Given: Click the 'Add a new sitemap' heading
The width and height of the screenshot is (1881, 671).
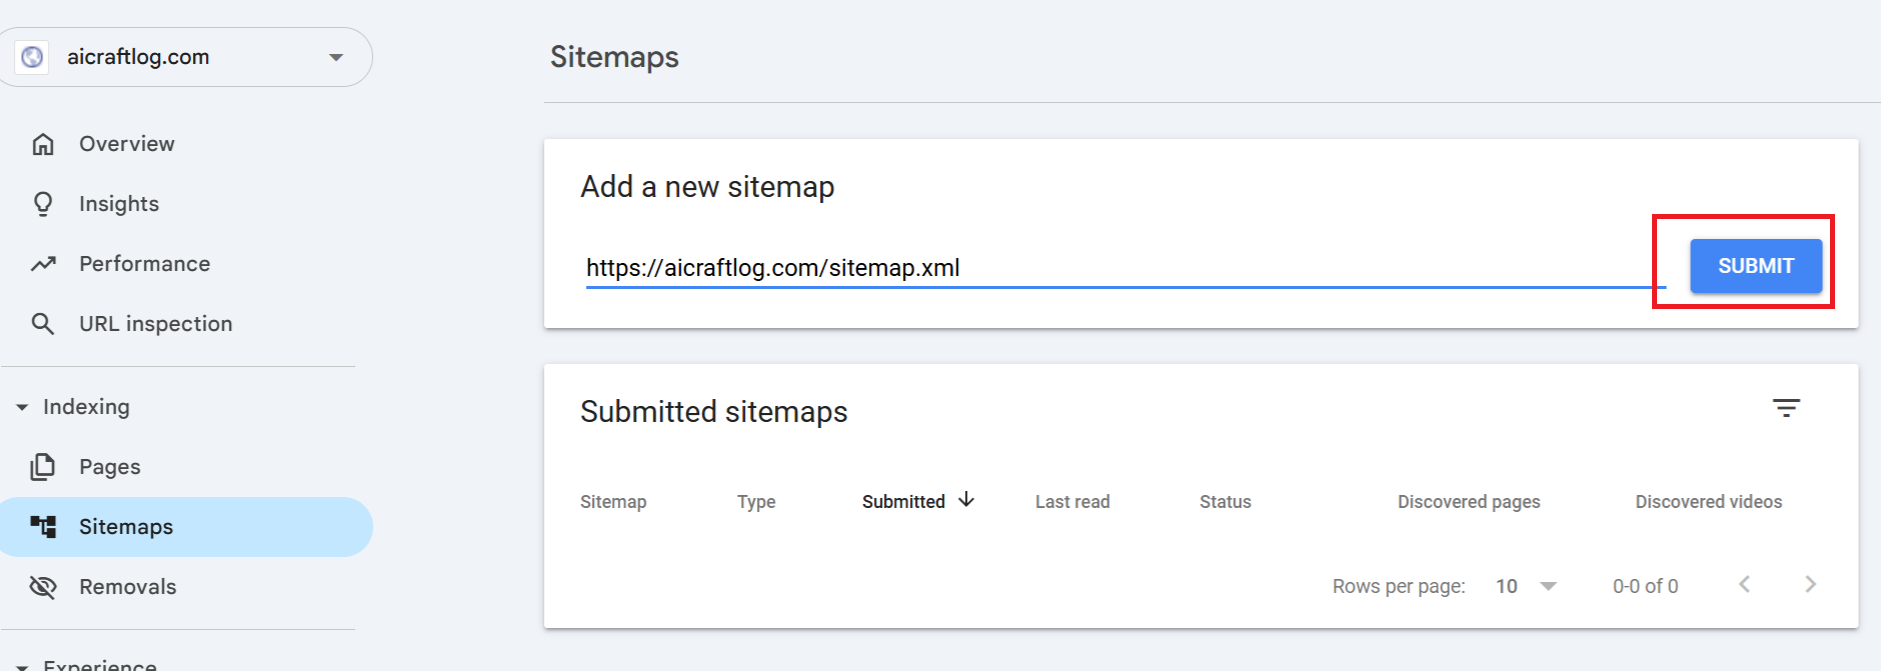Looking at the screenshot, I should click(707, 187).
